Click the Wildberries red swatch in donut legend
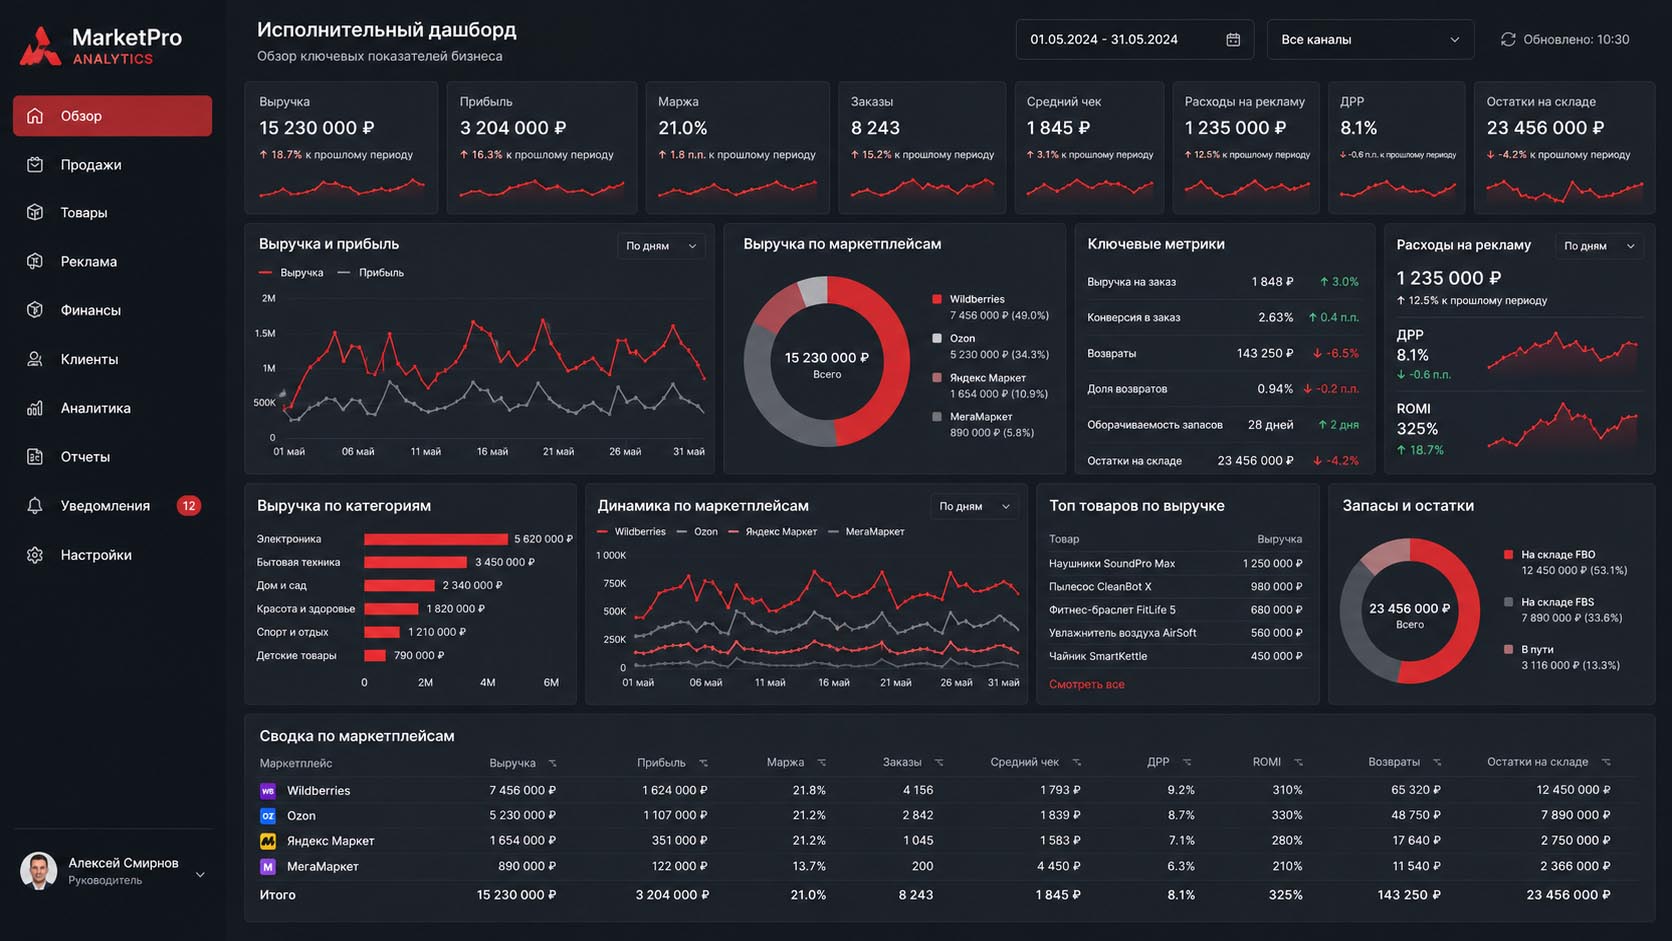The width and height of the screenshot is (1672, 941). (937, 299)
